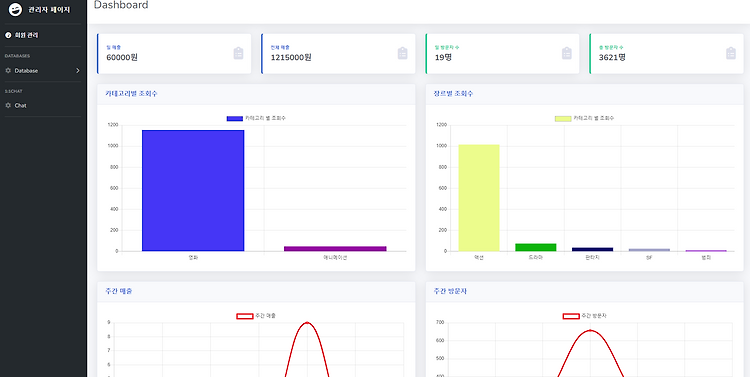Toggle the red 주간 매출 legend
Viewport: 750px width, 377px height.
click(256, 316)
